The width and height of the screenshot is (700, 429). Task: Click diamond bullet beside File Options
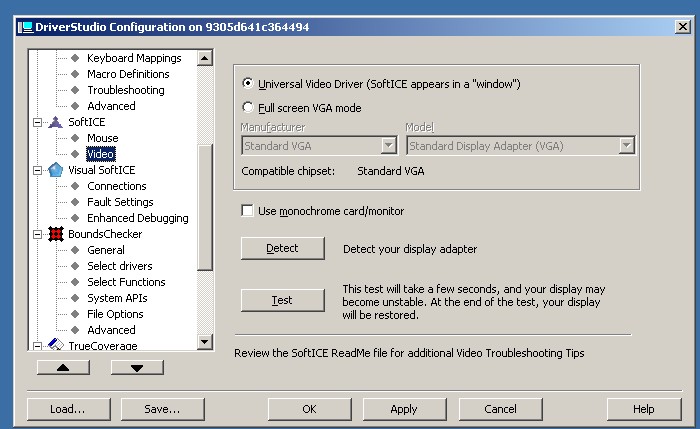click(x=75, y=314)
